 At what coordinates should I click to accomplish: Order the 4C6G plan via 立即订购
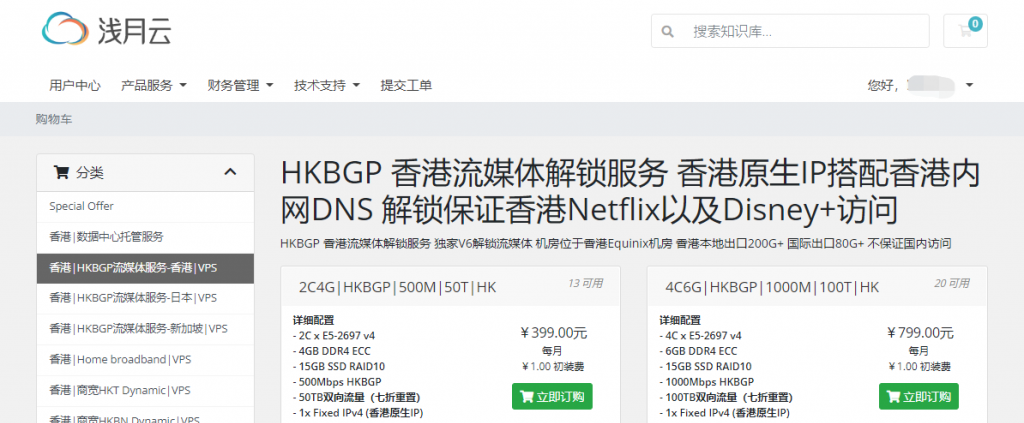919,396
